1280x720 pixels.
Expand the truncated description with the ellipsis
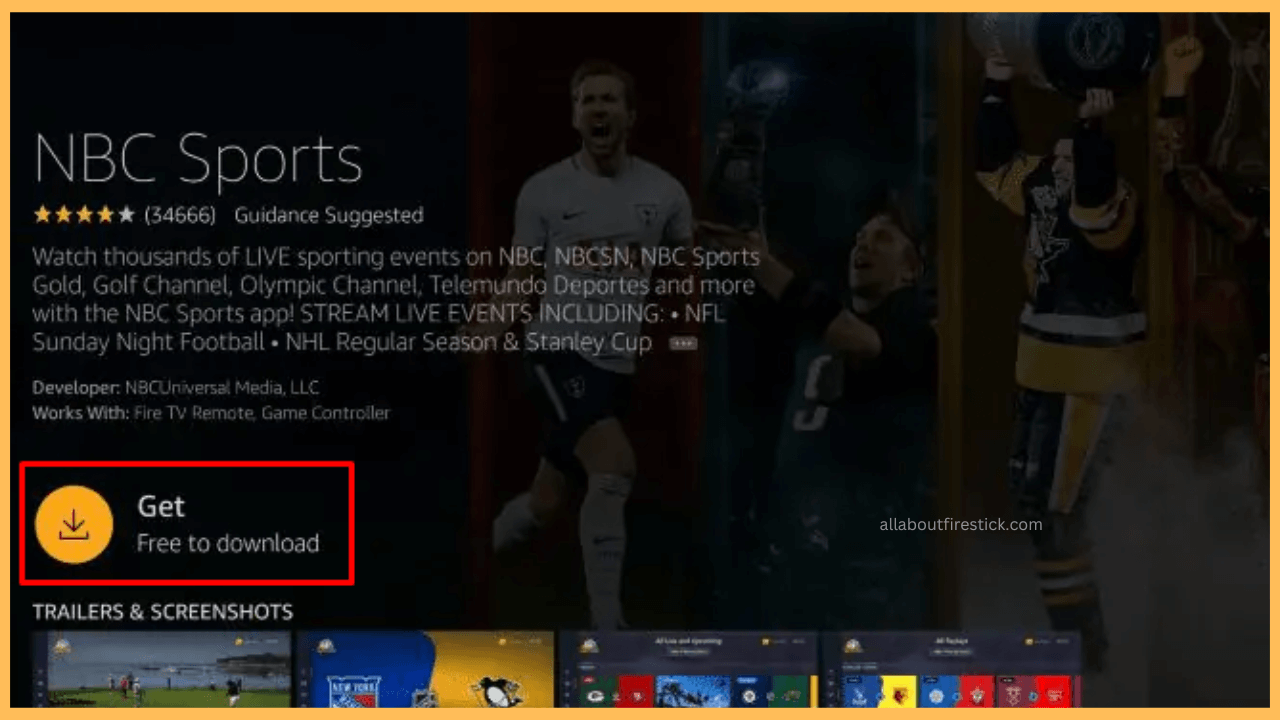[683, 343]
